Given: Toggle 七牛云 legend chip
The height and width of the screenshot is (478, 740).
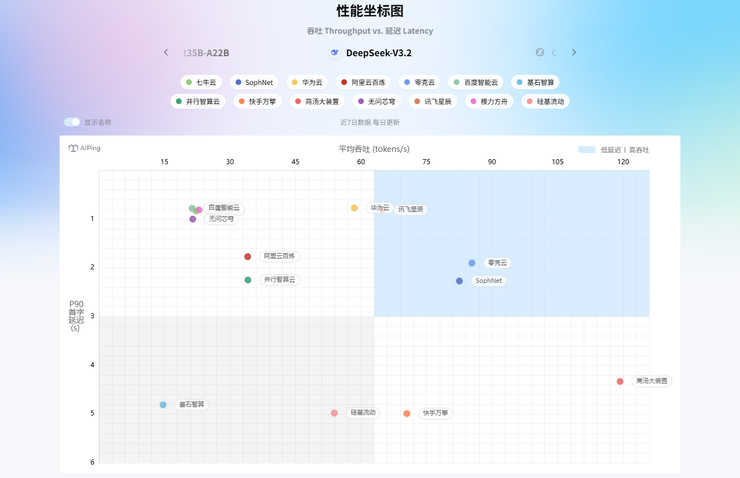Looking at the screenshot, I should point(201,82).
